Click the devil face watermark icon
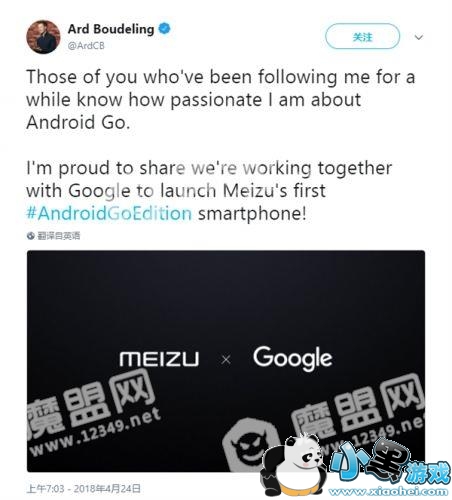The height and width of the screenshot is (500, 452). [249, 445]
